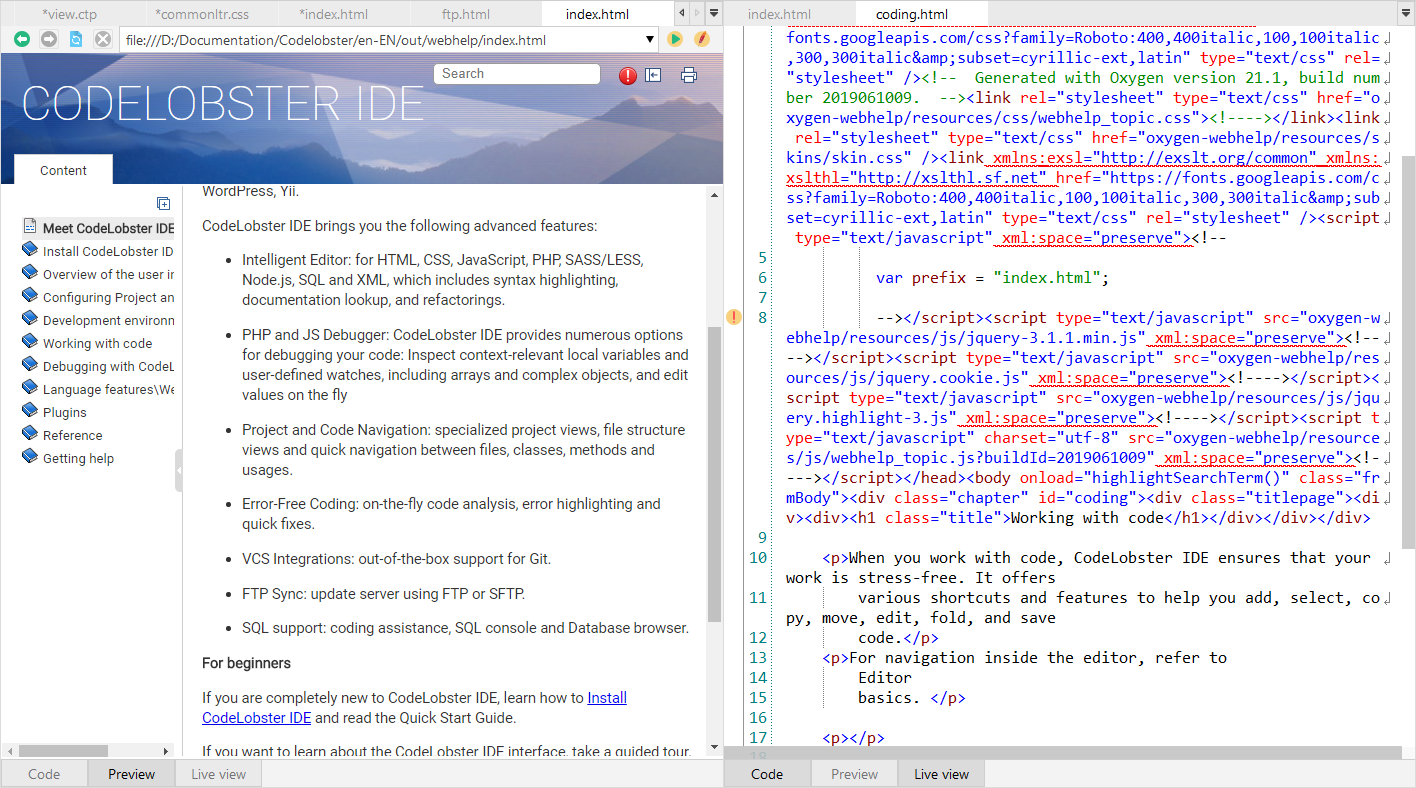
Task: Open the URL address history dropdown
Action: 652,40
